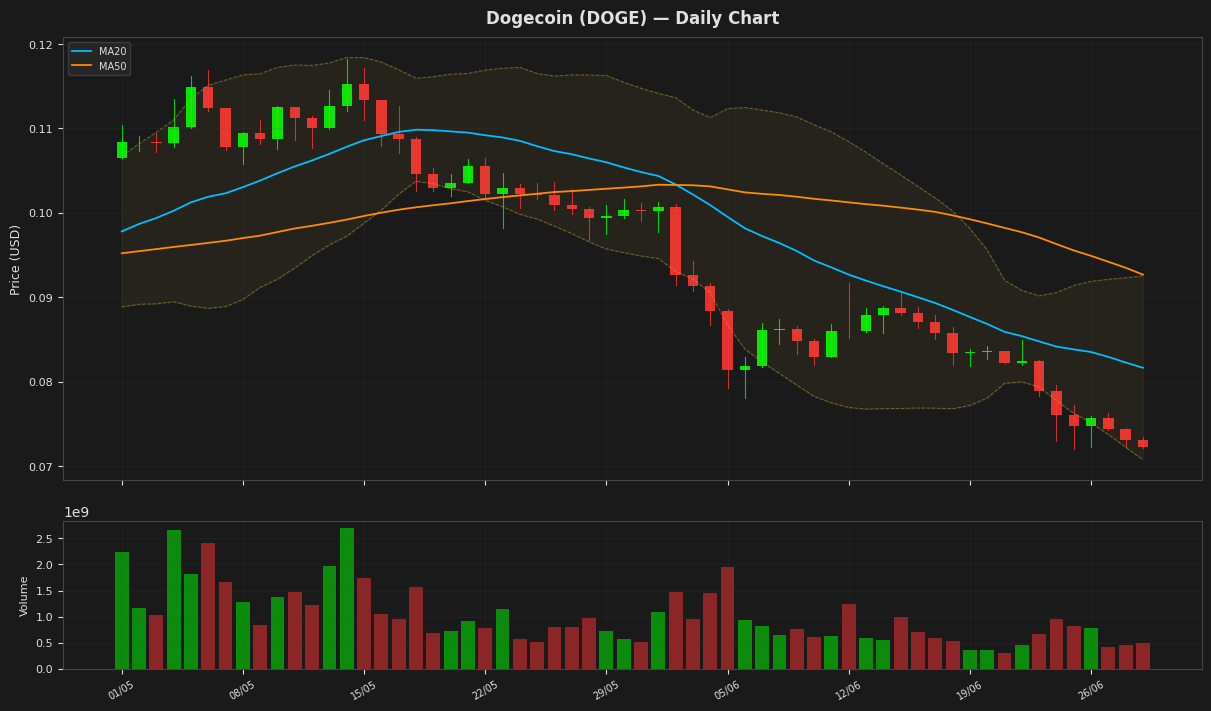This screenshot has height=711, width=1211.
Task: Click the 1.0 volume tick label
Action: pyautogui.click(x=46, y=618)
